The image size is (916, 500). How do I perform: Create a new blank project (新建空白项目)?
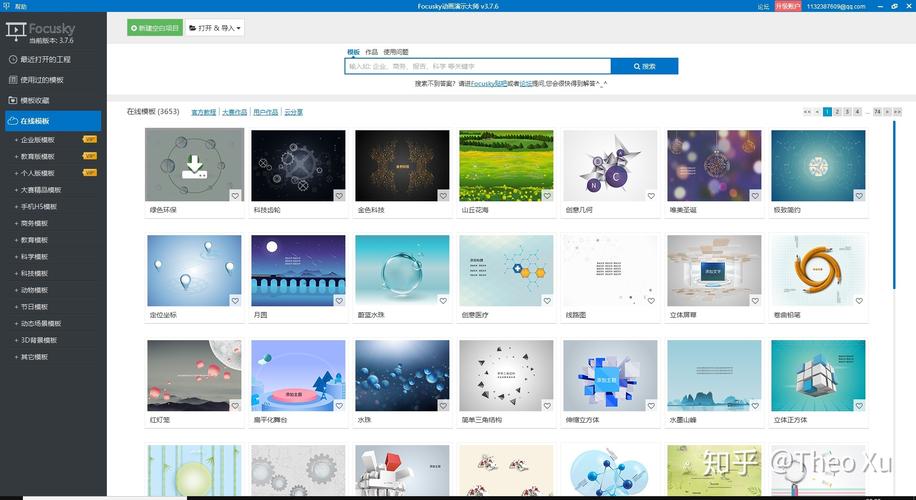pyautogui.click(x=155, y=27)
